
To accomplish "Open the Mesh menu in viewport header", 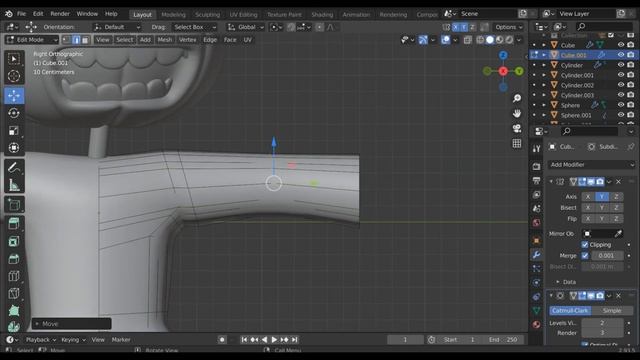I will pyautogui.click(x=164, y=40).
